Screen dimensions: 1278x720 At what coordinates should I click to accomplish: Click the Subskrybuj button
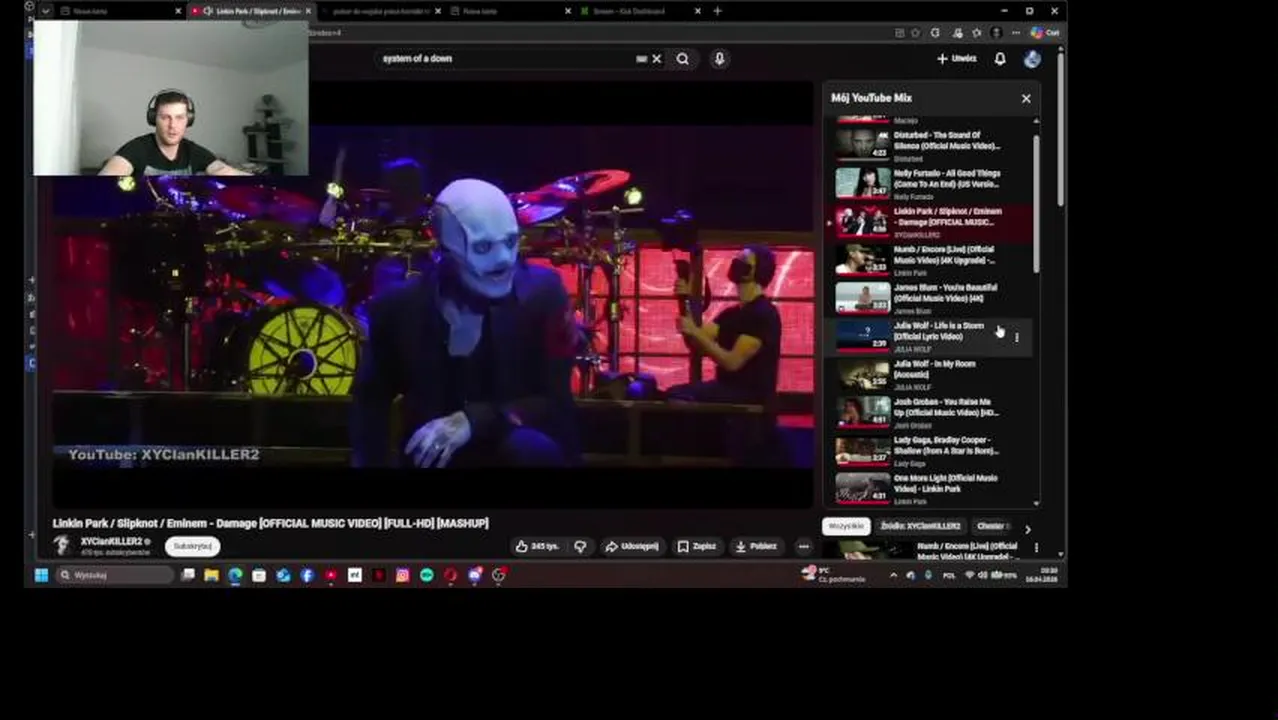[x=193, y=546]
